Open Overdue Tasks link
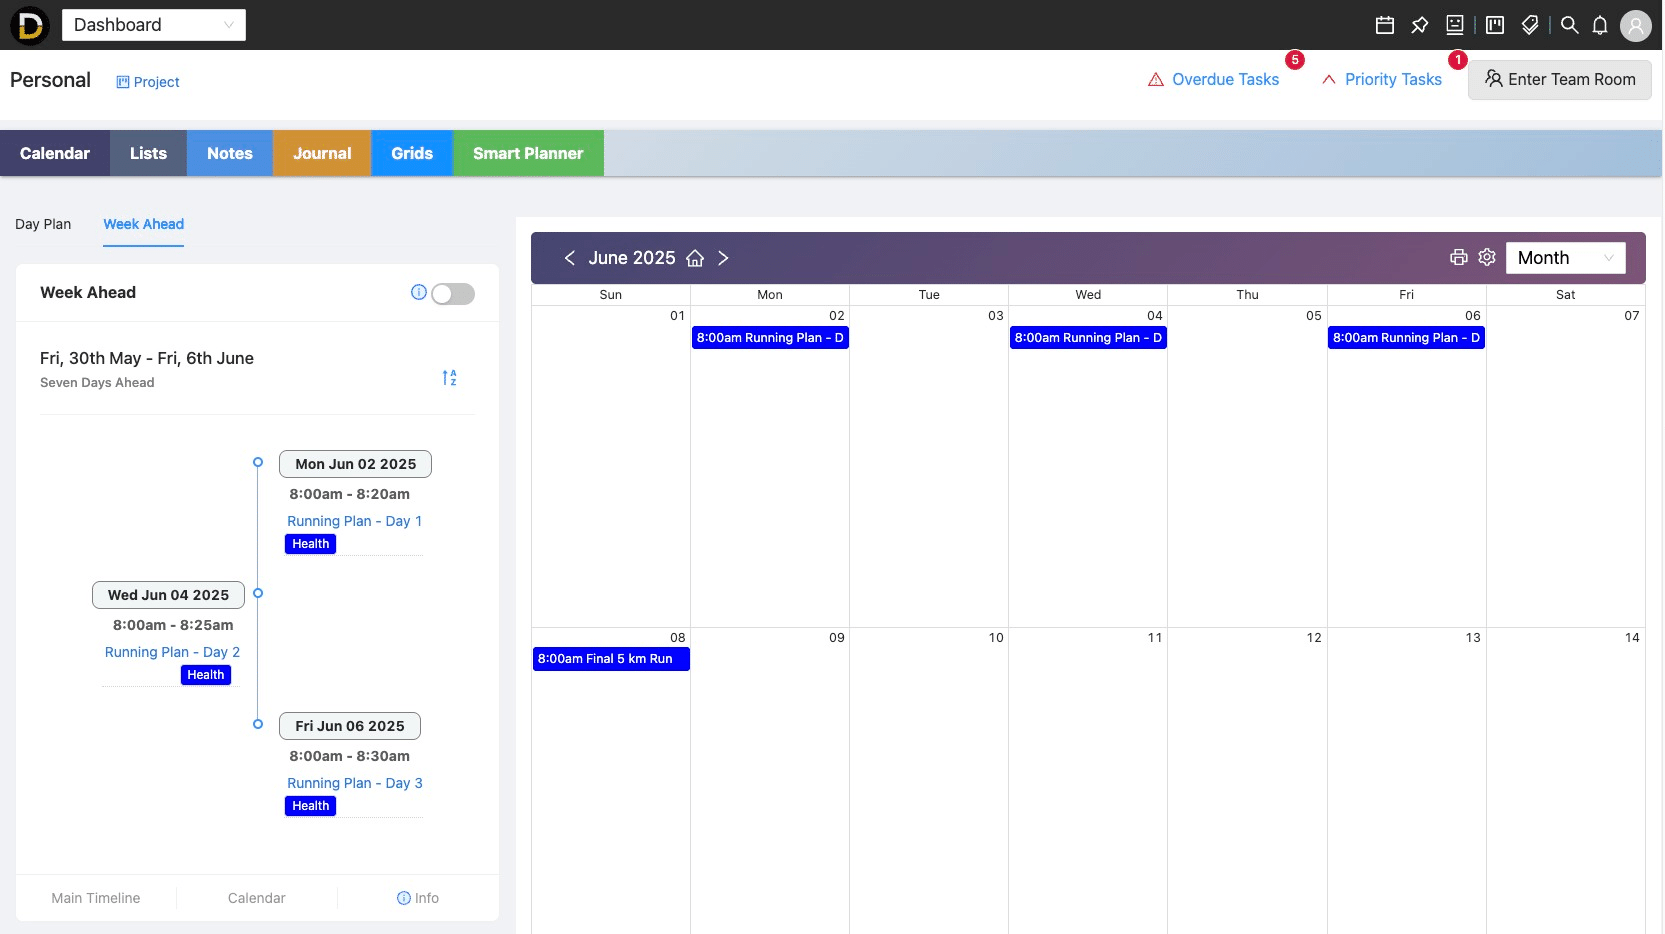This screenshot has height=934, width=1665. tap(1224, 80)
